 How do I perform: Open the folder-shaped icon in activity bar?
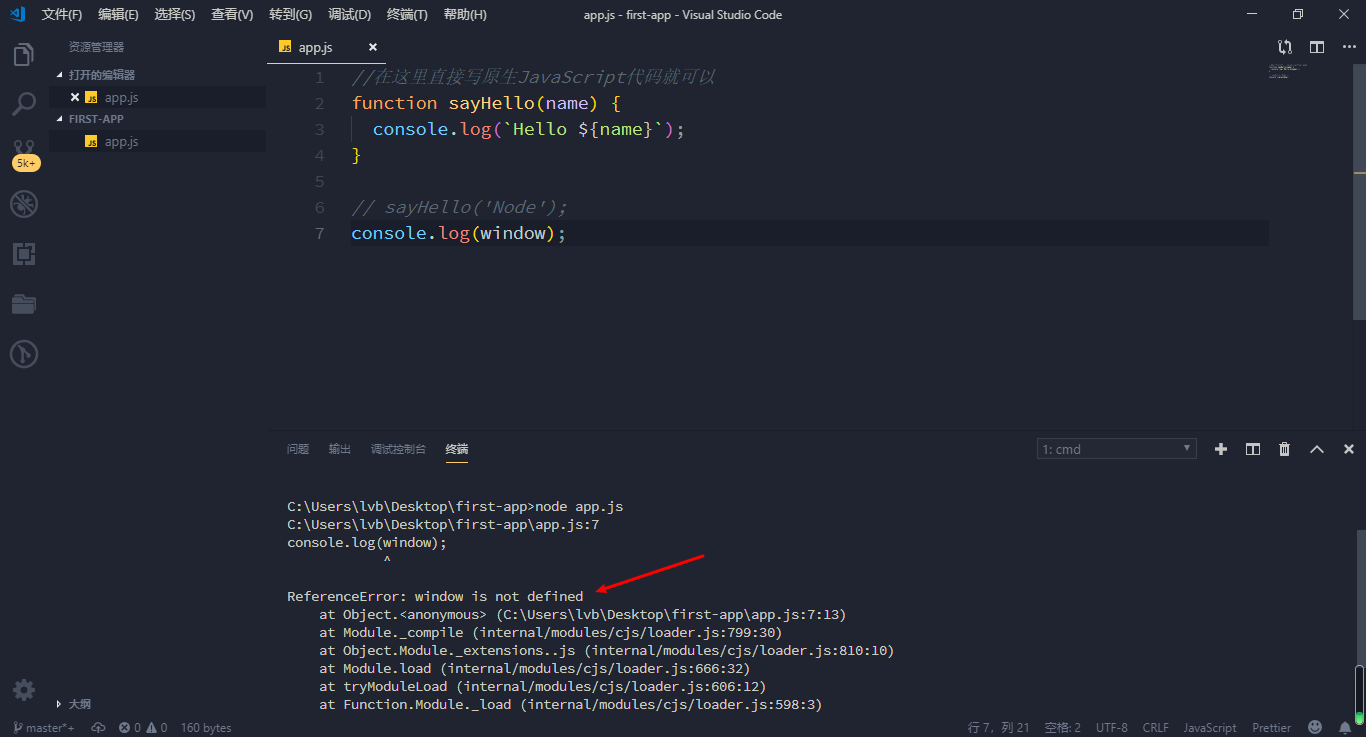tap(24, 304)
